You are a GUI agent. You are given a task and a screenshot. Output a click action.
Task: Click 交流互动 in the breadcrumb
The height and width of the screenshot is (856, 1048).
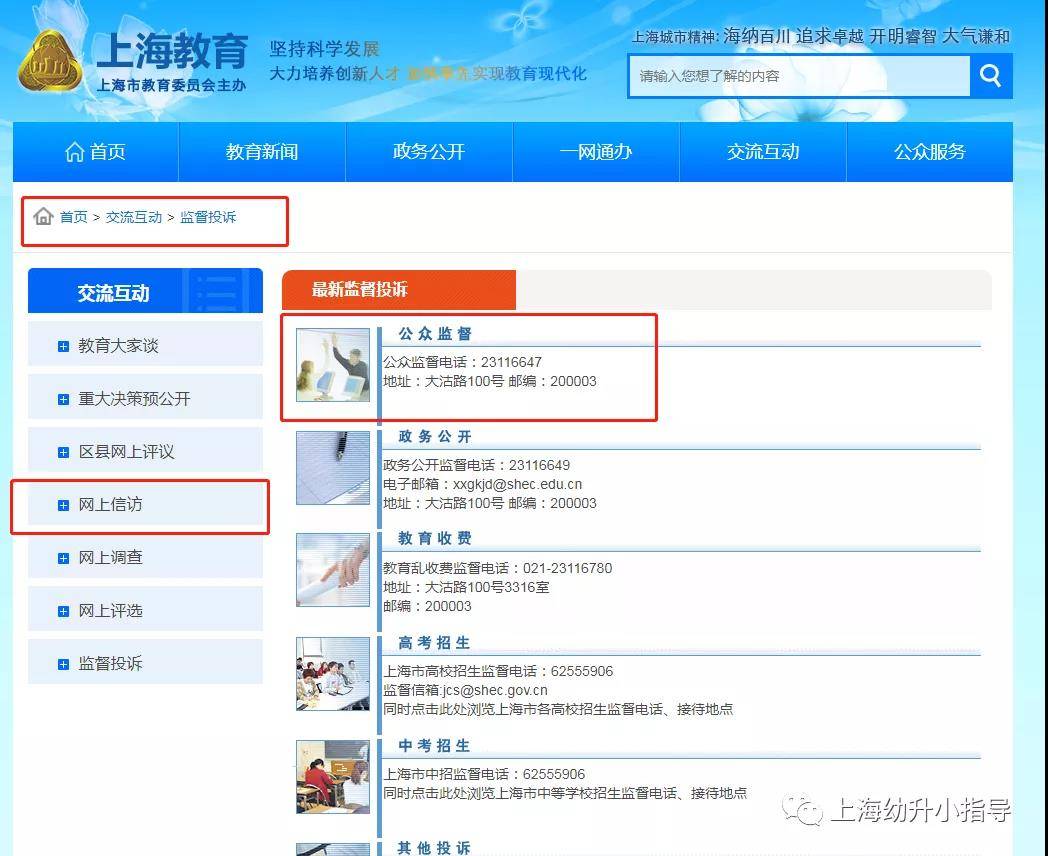pyautogui.click(x=134, y=217)
